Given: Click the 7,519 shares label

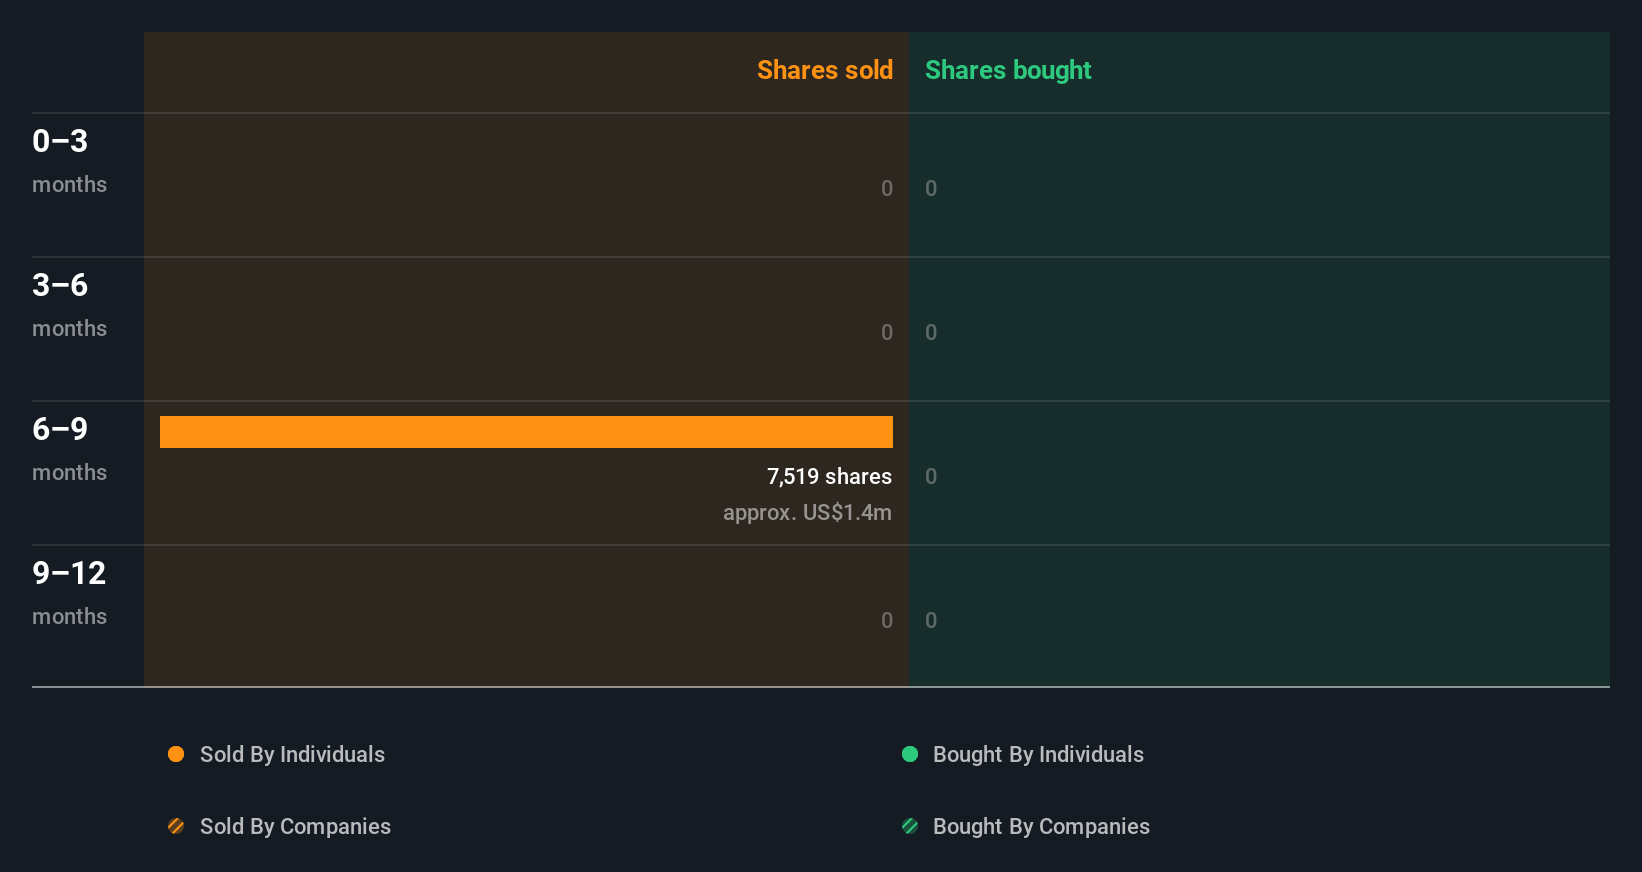Looking at the screenshot, I should click(829, 476).
